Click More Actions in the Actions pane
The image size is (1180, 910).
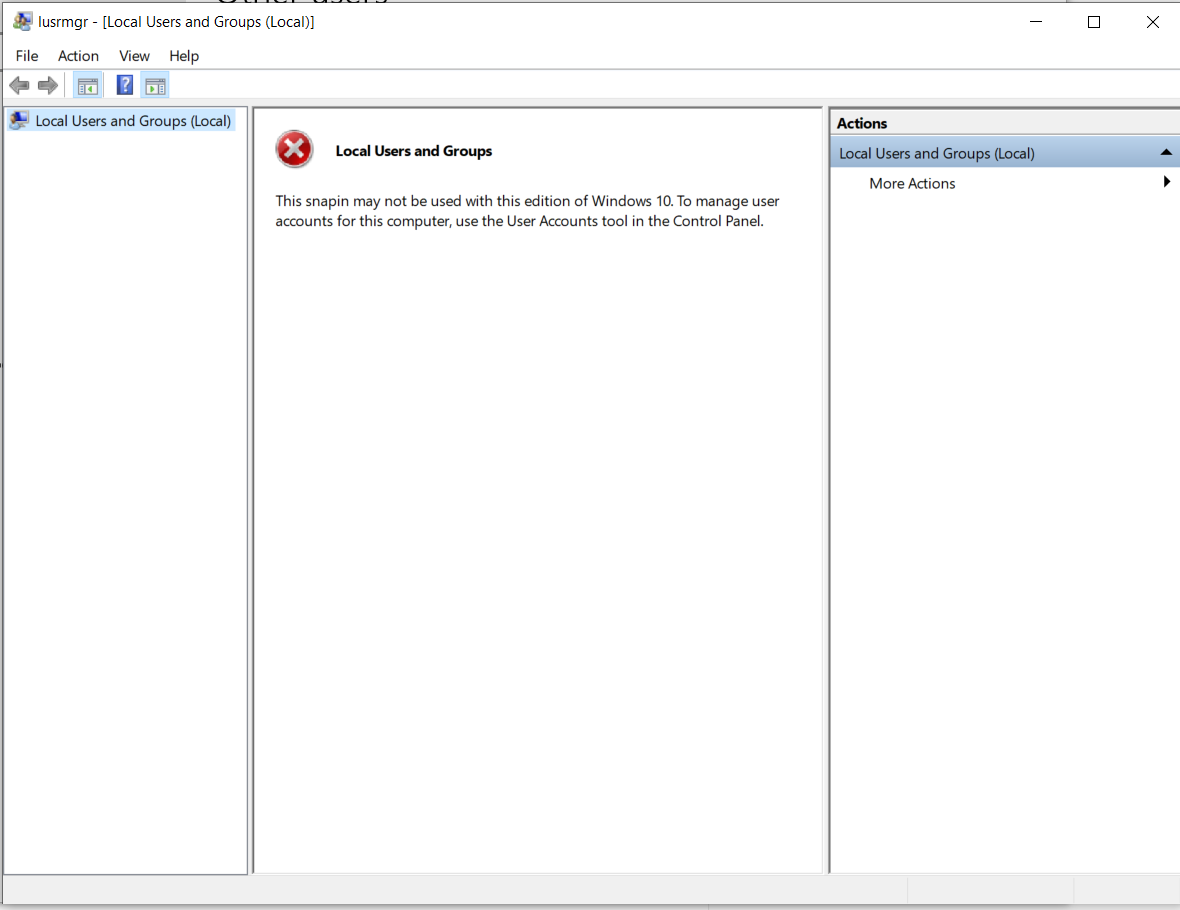click(912, 184)
